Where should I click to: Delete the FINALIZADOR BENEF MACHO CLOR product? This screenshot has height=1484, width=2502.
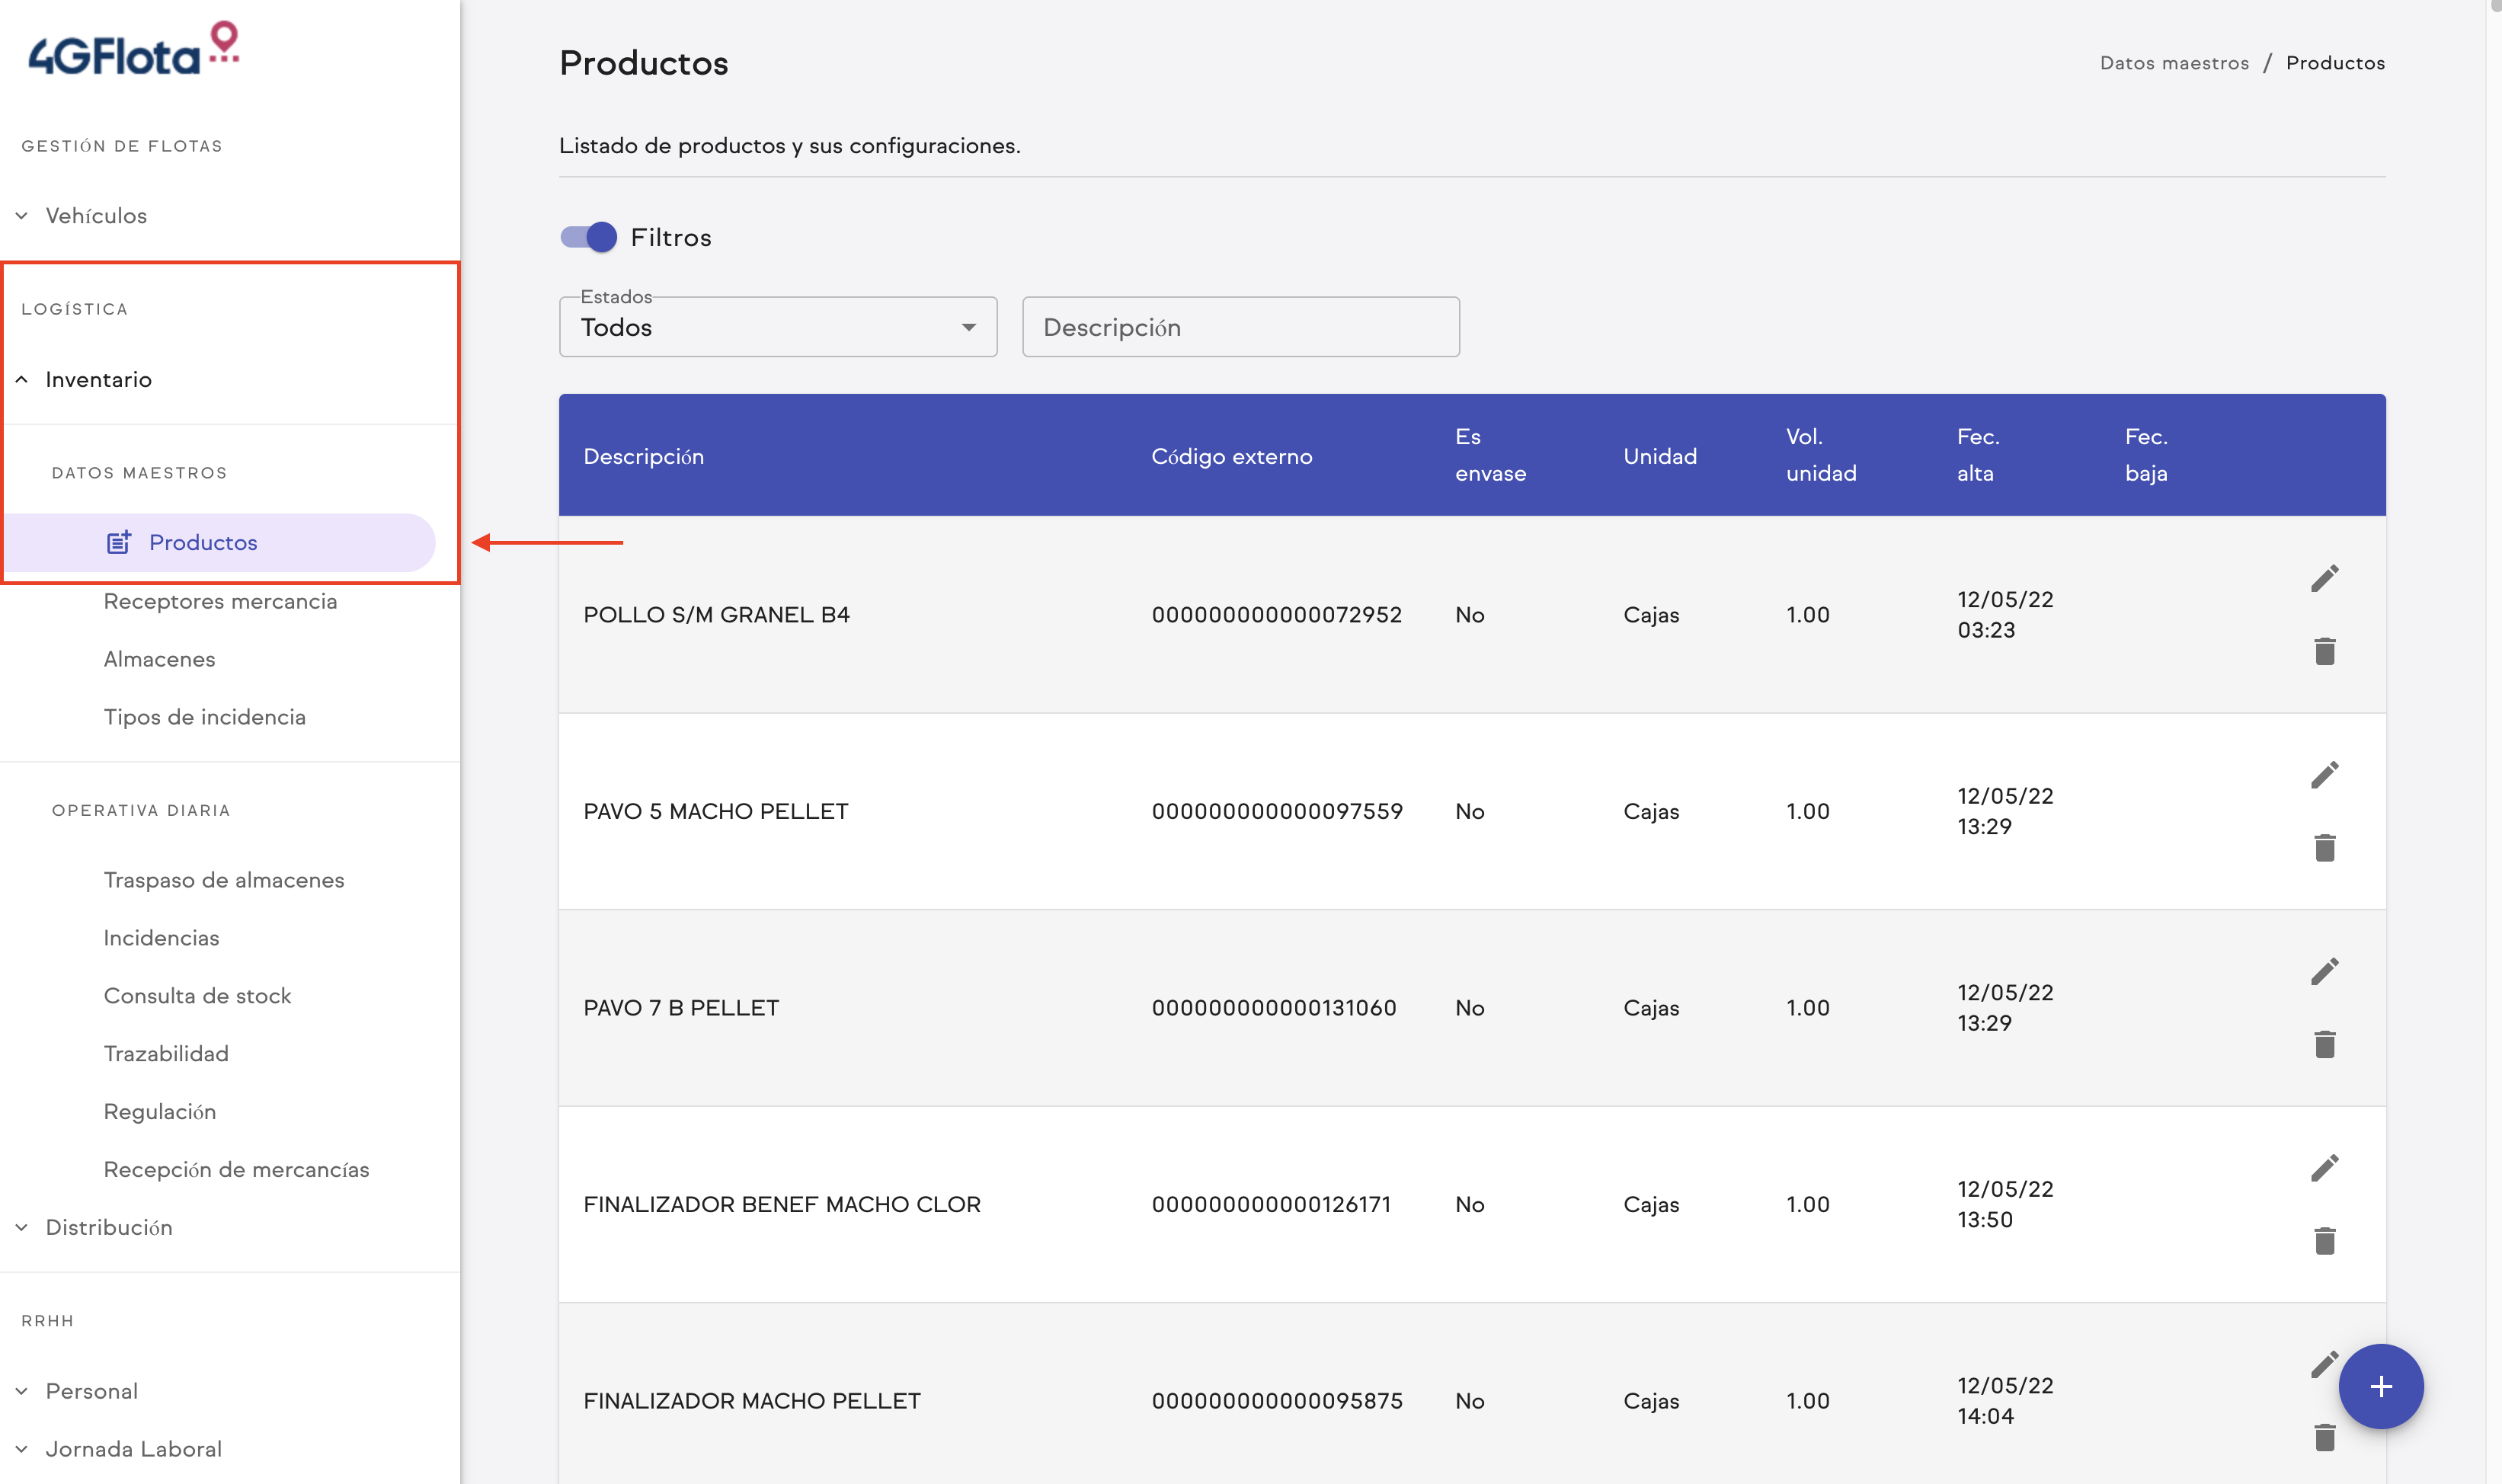[x=2326, y=1241]
